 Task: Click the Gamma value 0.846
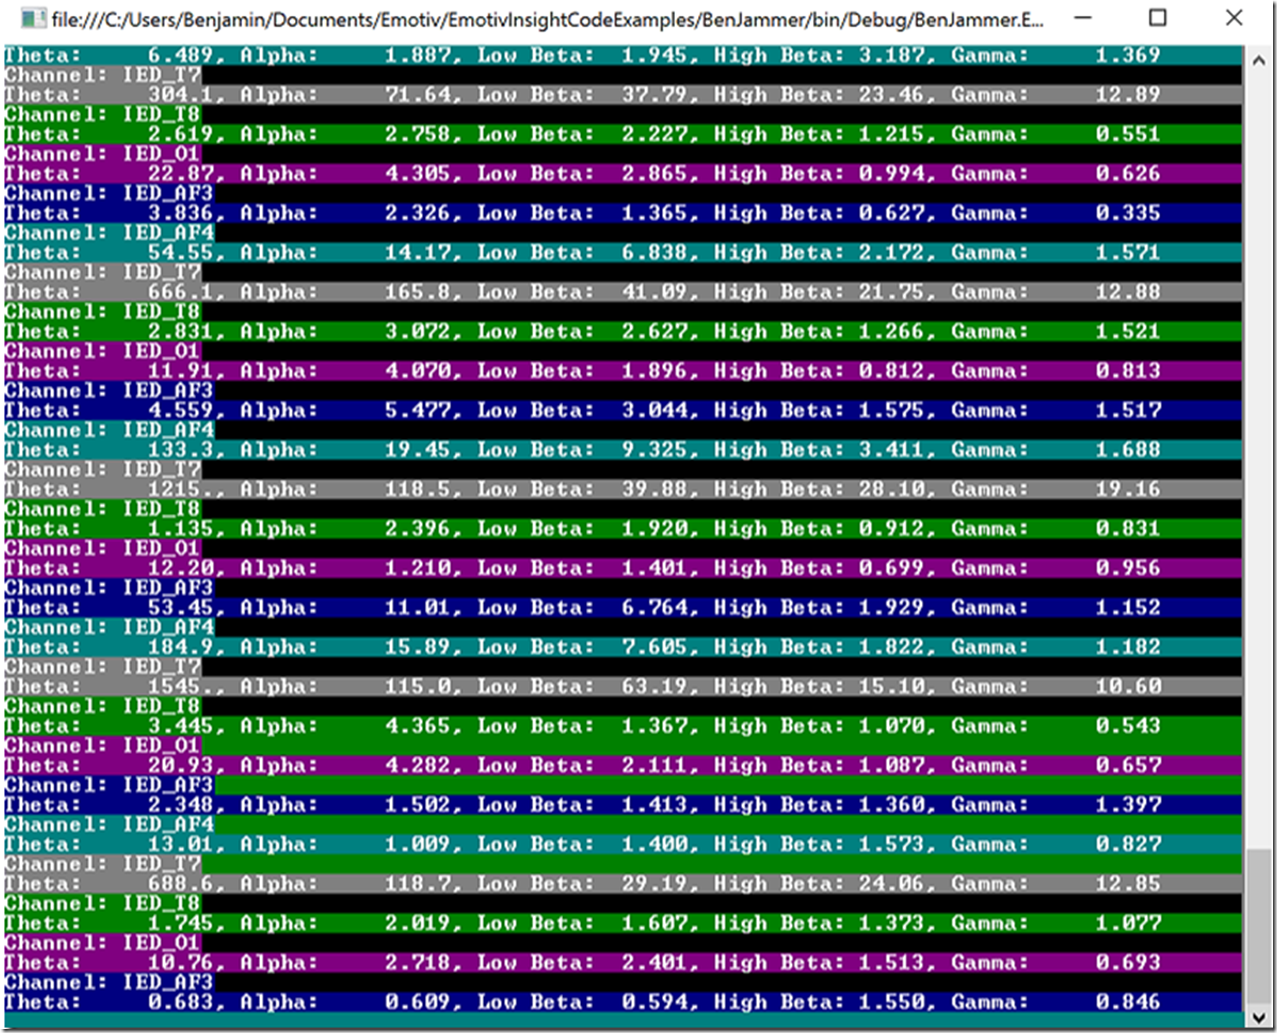[1128, 1003]
